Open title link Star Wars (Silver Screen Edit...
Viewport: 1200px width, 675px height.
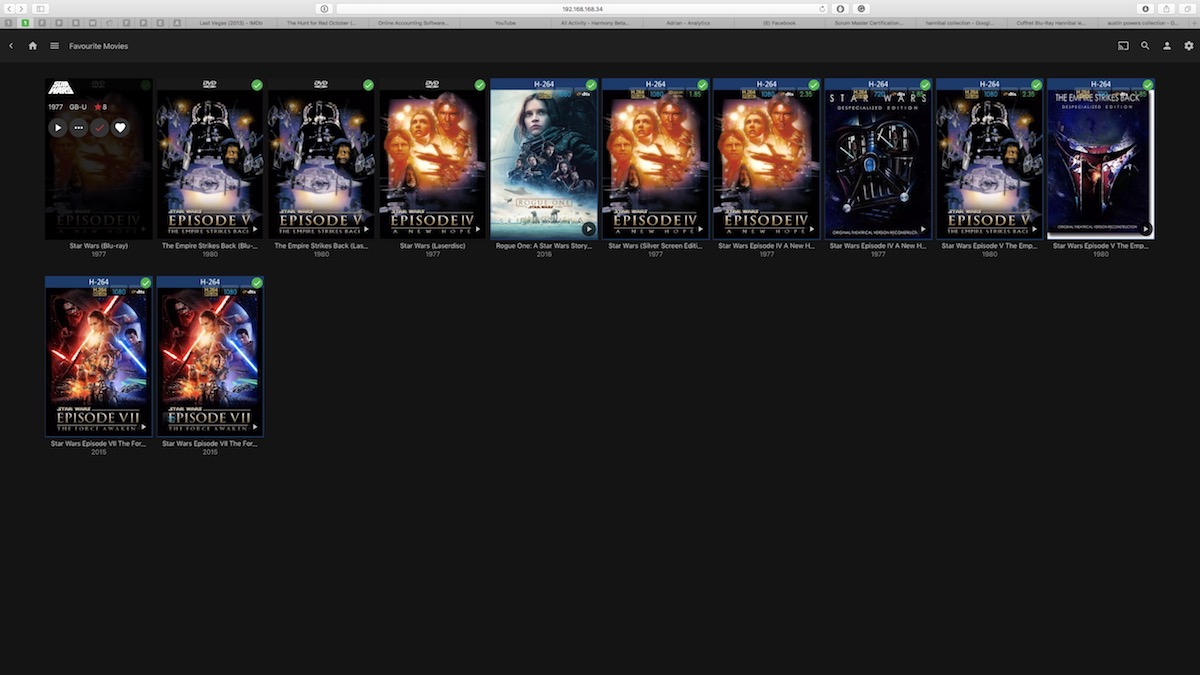(655, 245)
